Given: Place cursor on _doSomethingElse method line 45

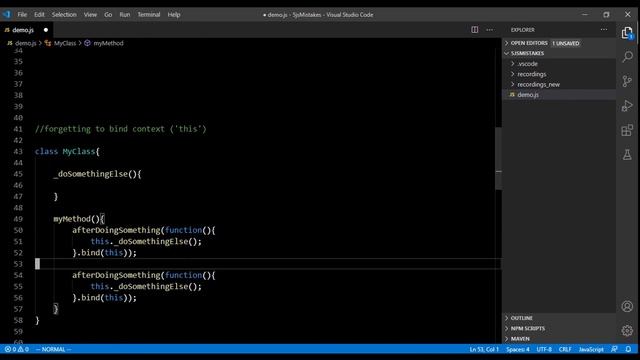Looking at the screenshot, I should [x=97, y=174].
